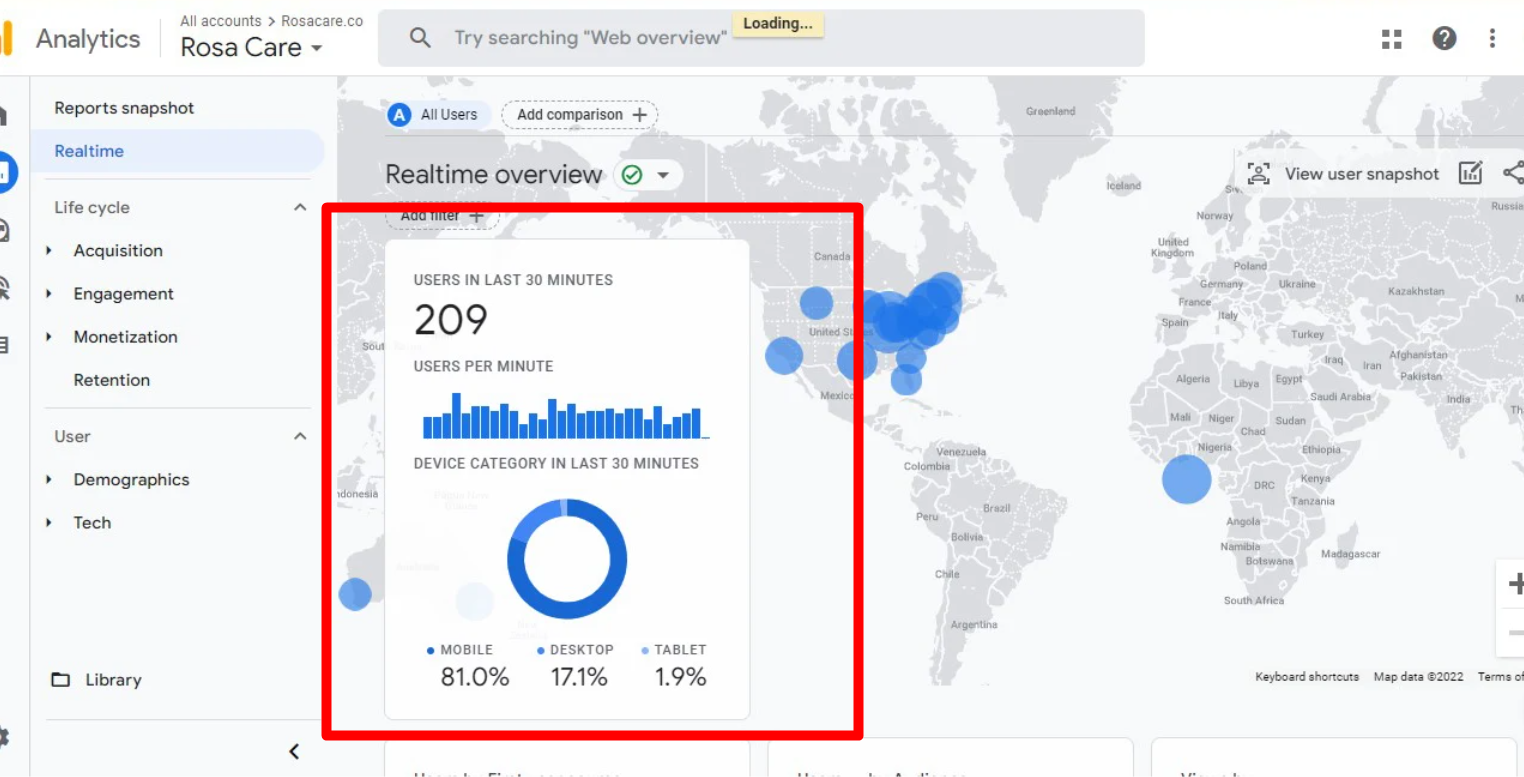1524x777 pixels.
Task: Collapse the User section
Action: coord(299,437)
